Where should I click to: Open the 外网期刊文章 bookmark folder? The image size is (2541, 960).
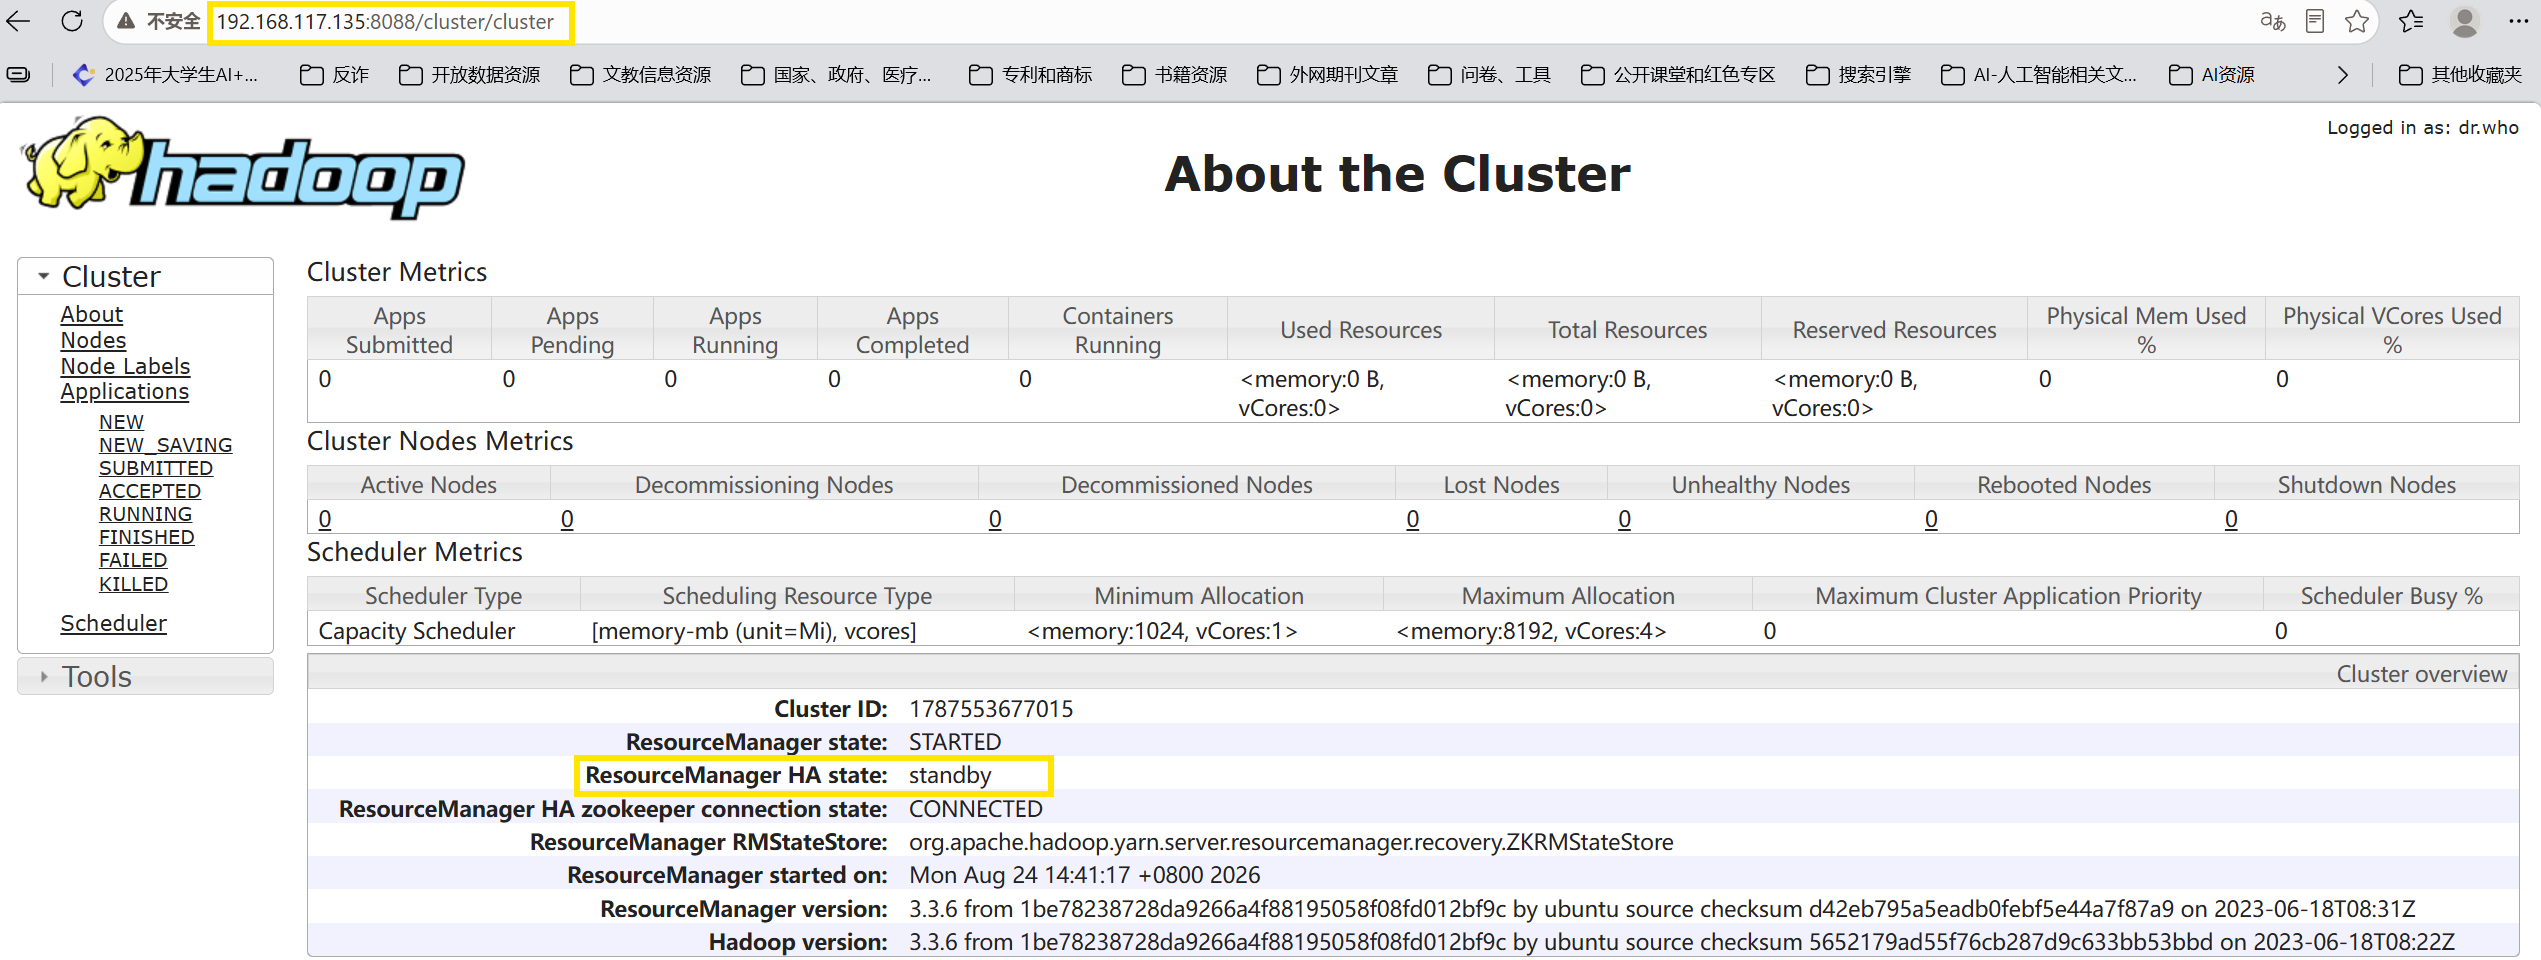click(x=1328, y=75)
